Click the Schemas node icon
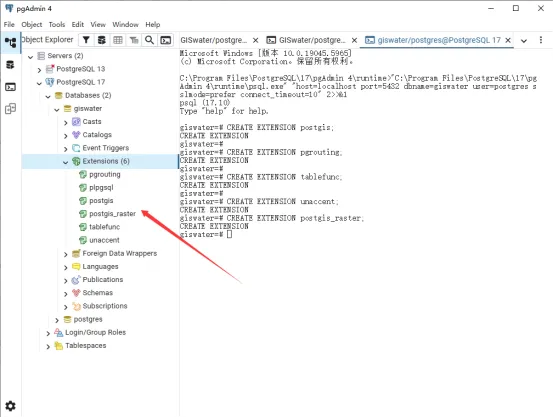Image resolution: width=554 pixels, height=418 pixels. (x=76, y=293)
